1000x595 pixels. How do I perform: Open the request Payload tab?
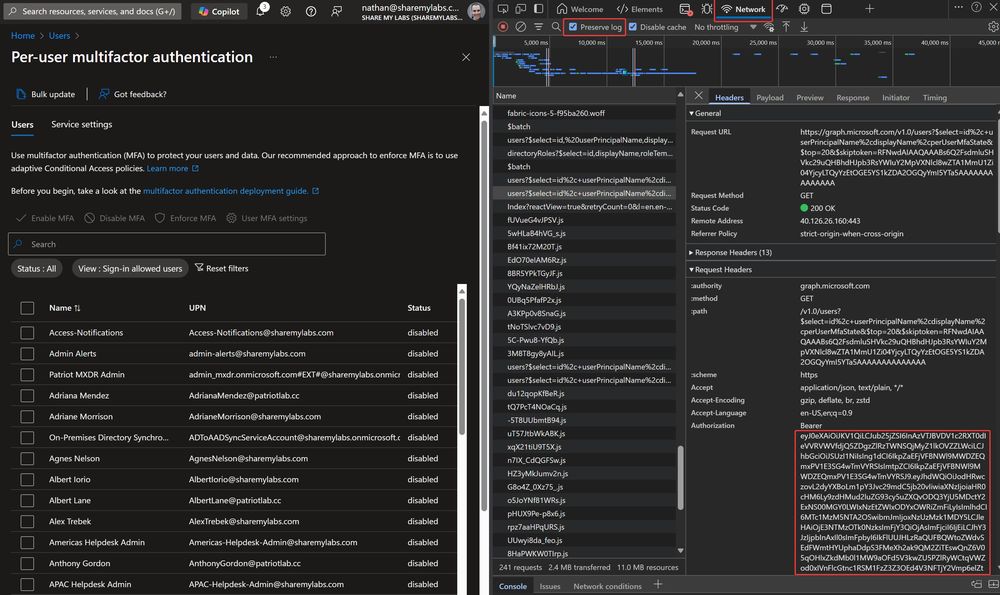pos(770,98)
